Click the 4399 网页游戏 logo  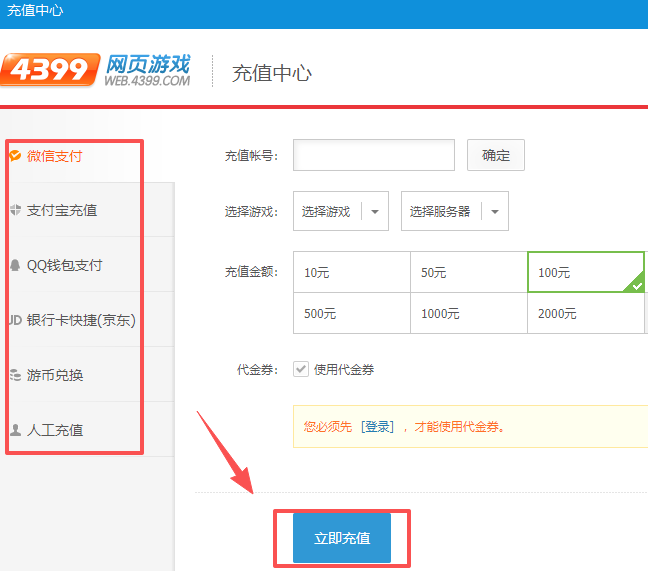pyautogui.click(x=96, y=70)
